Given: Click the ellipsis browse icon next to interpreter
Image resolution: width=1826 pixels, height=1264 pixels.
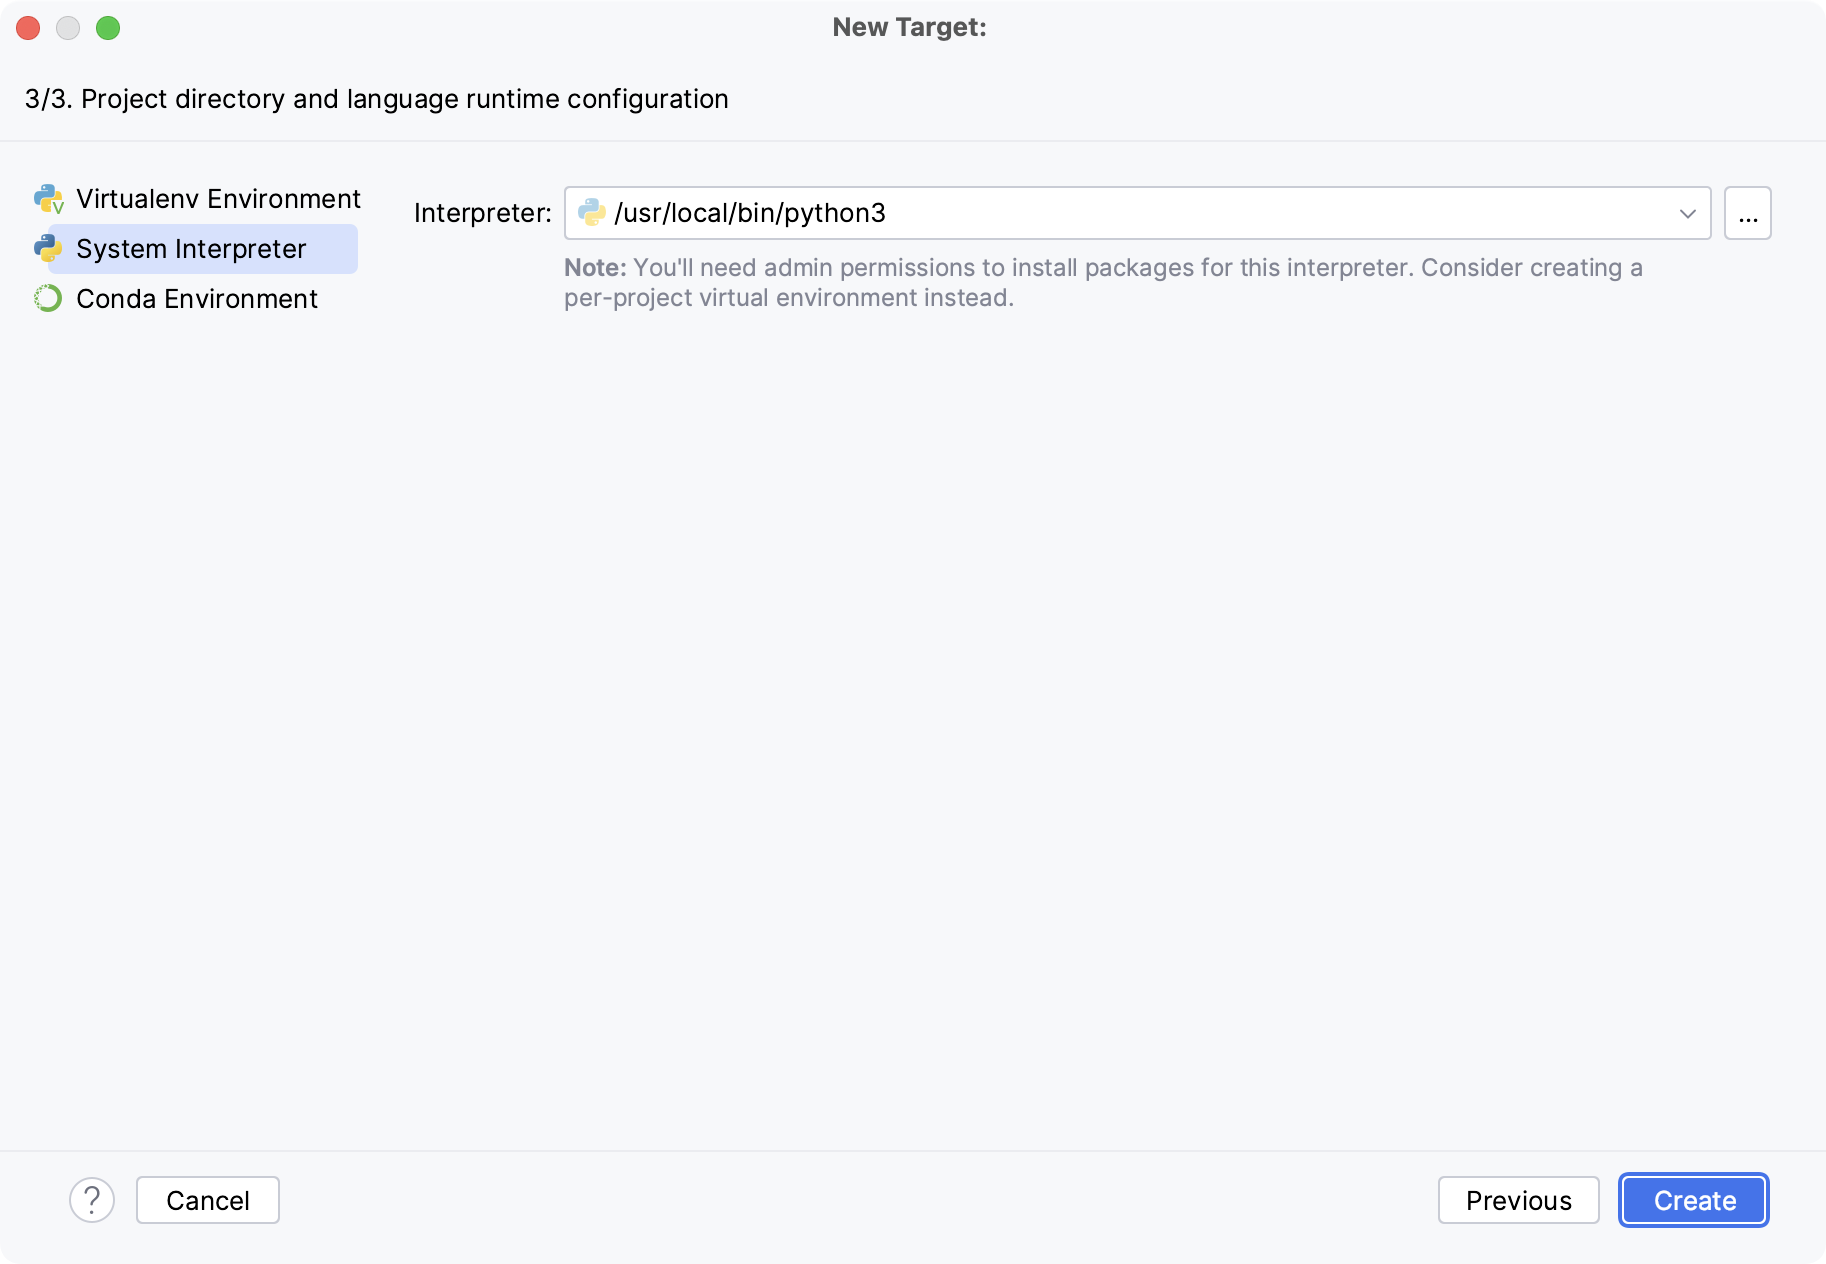Looking at the screenshot, I should coord(1747,212).
